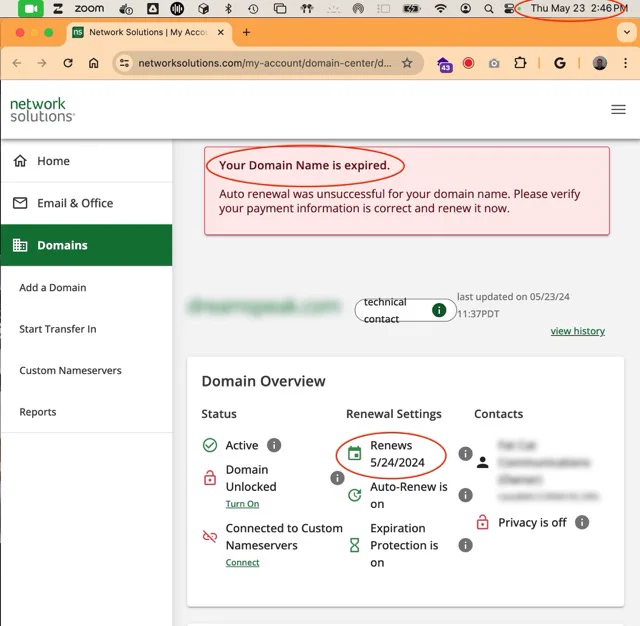Open the hamburger menu

618,109
